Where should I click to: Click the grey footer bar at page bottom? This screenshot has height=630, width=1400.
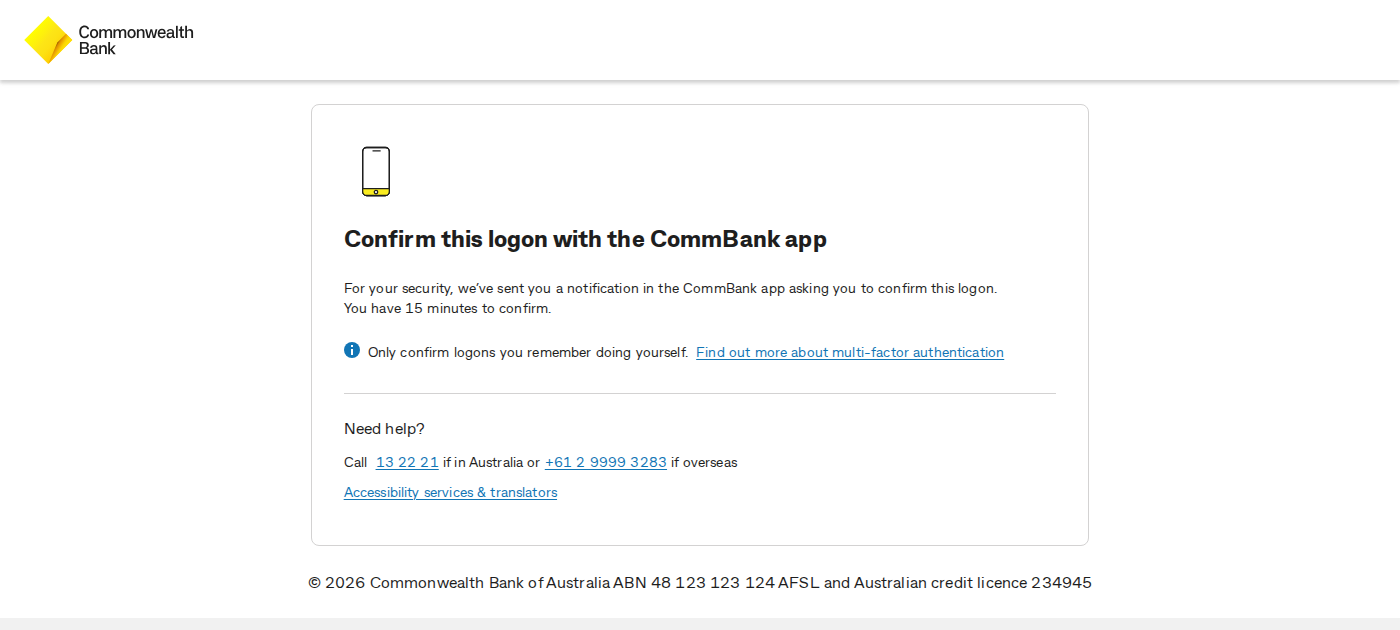[x=700, y=624]
